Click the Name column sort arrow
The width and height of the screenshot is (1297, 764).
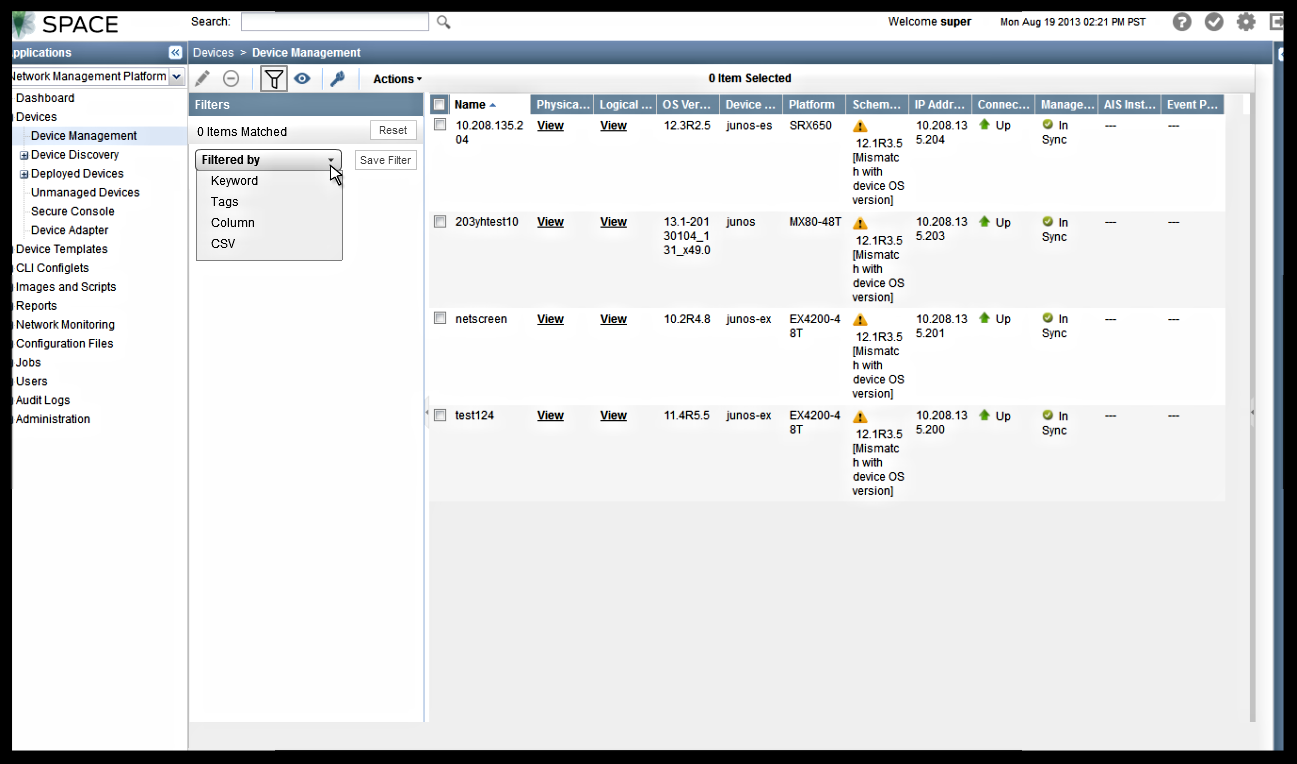point(493,105)
